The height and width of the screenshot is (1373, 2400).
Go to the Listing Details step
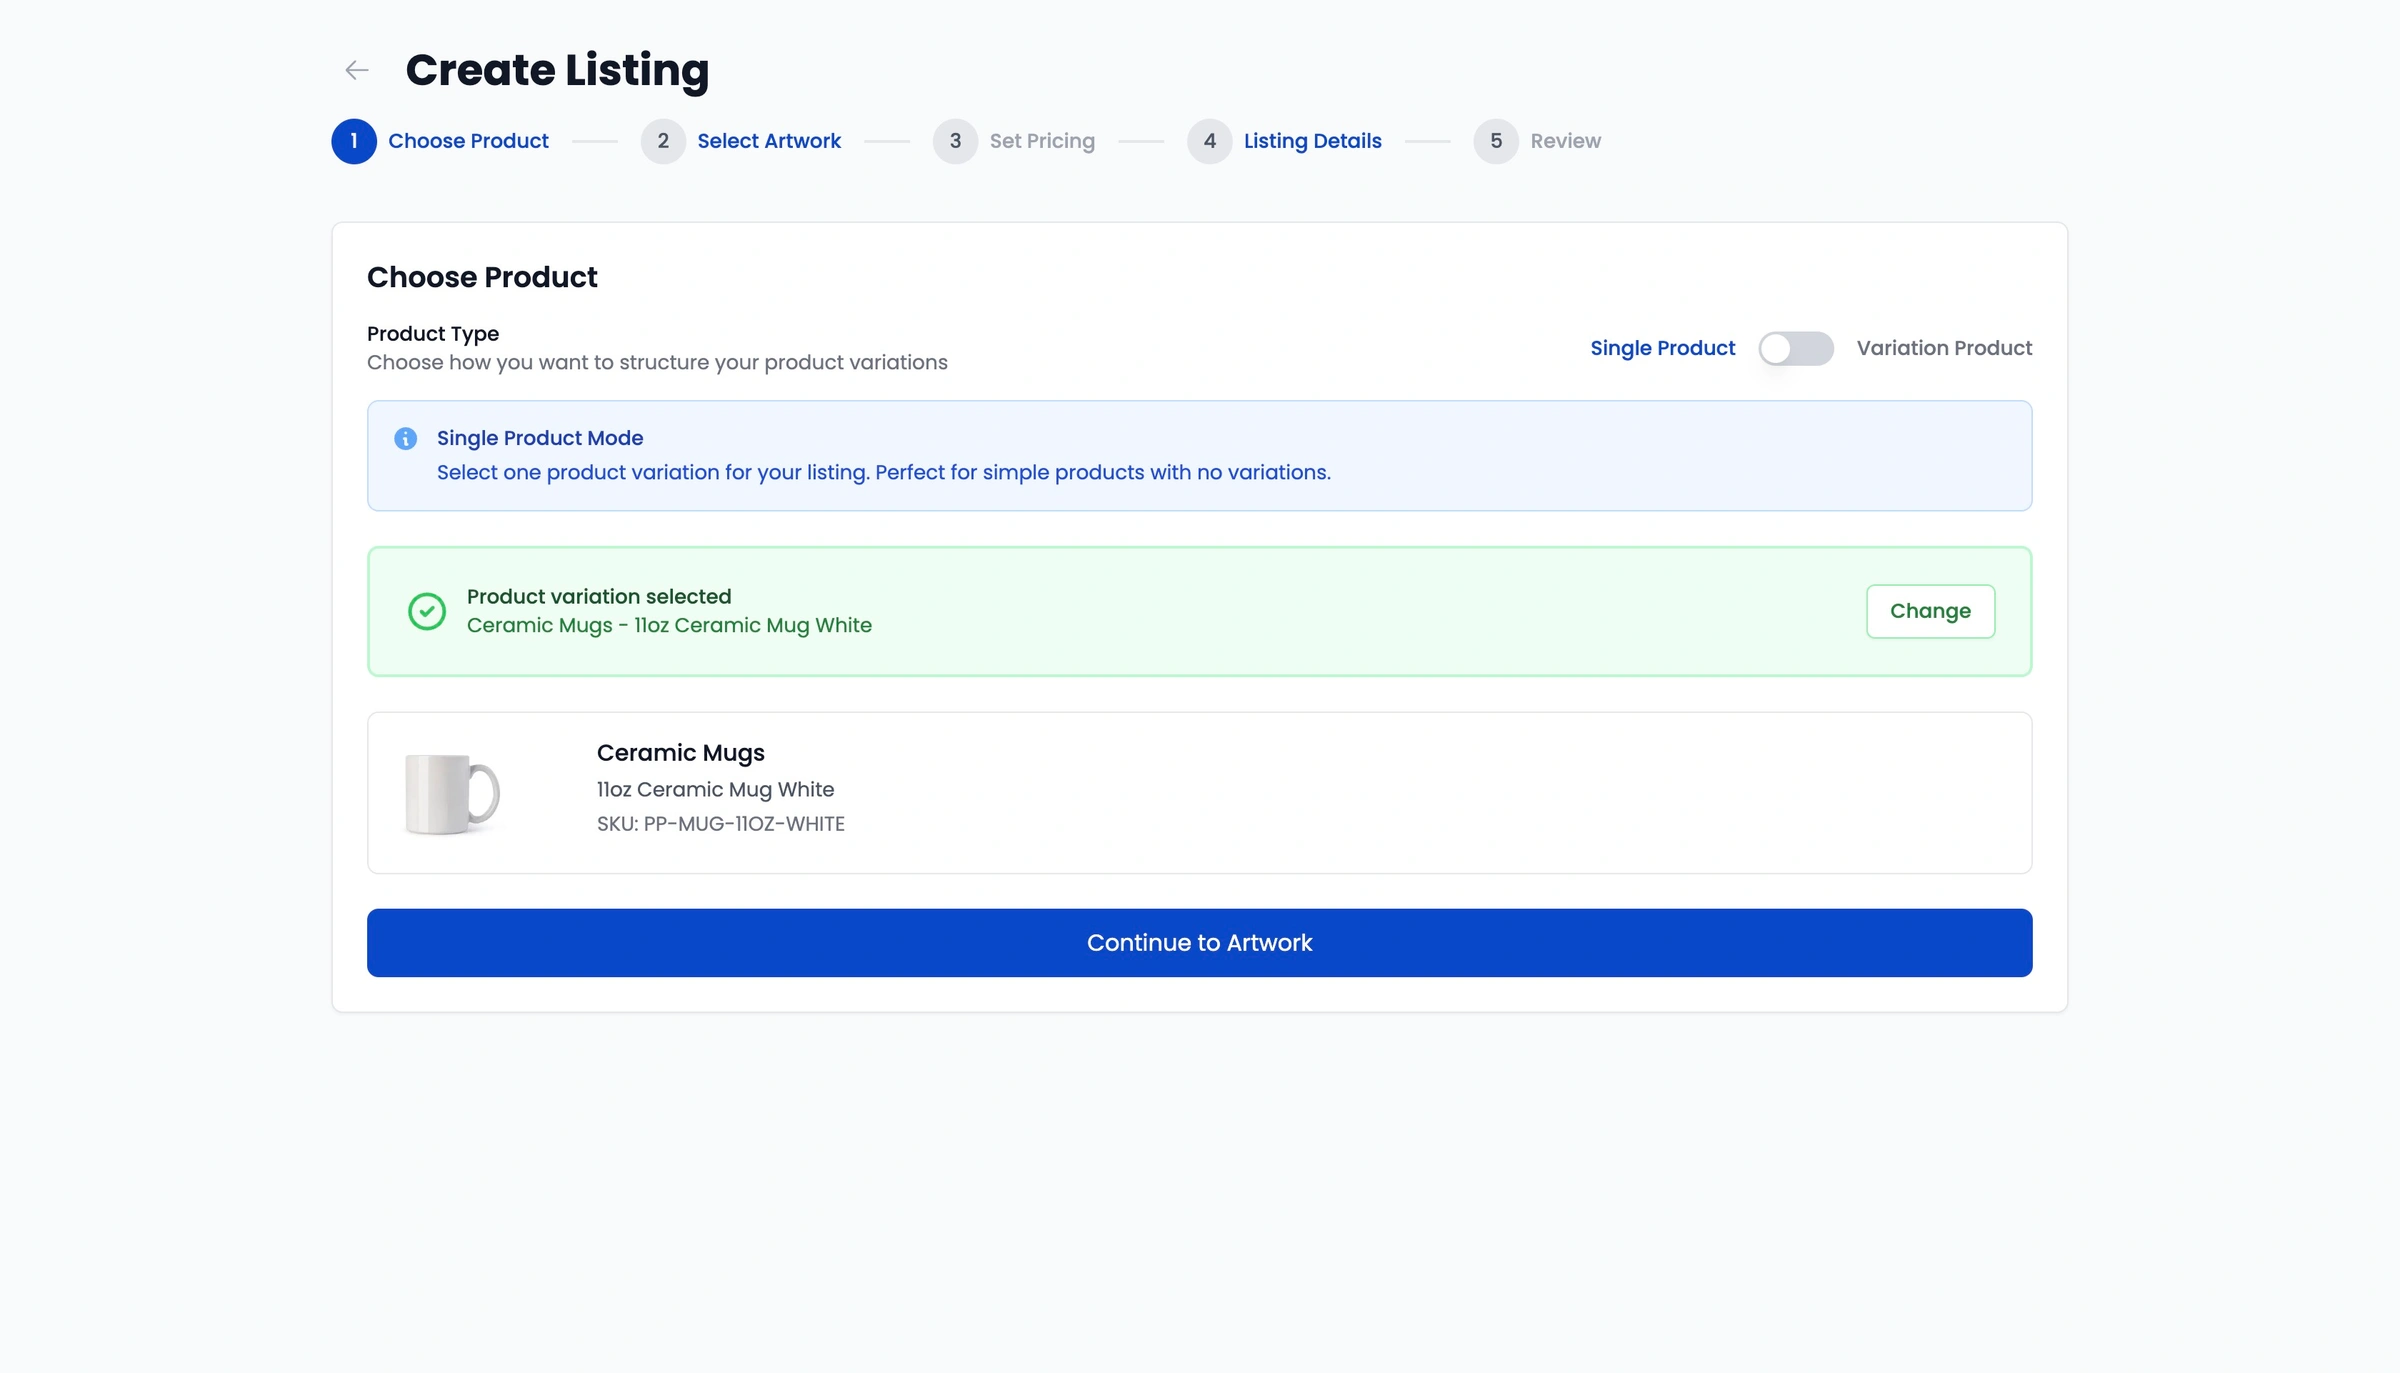1312,141
